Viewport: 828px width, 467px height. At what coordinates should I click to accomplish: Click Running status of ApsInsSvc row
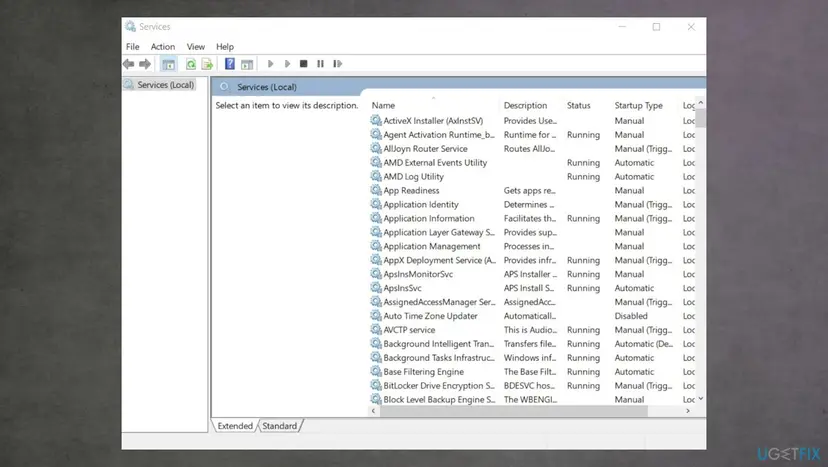[x=584, y=288]
